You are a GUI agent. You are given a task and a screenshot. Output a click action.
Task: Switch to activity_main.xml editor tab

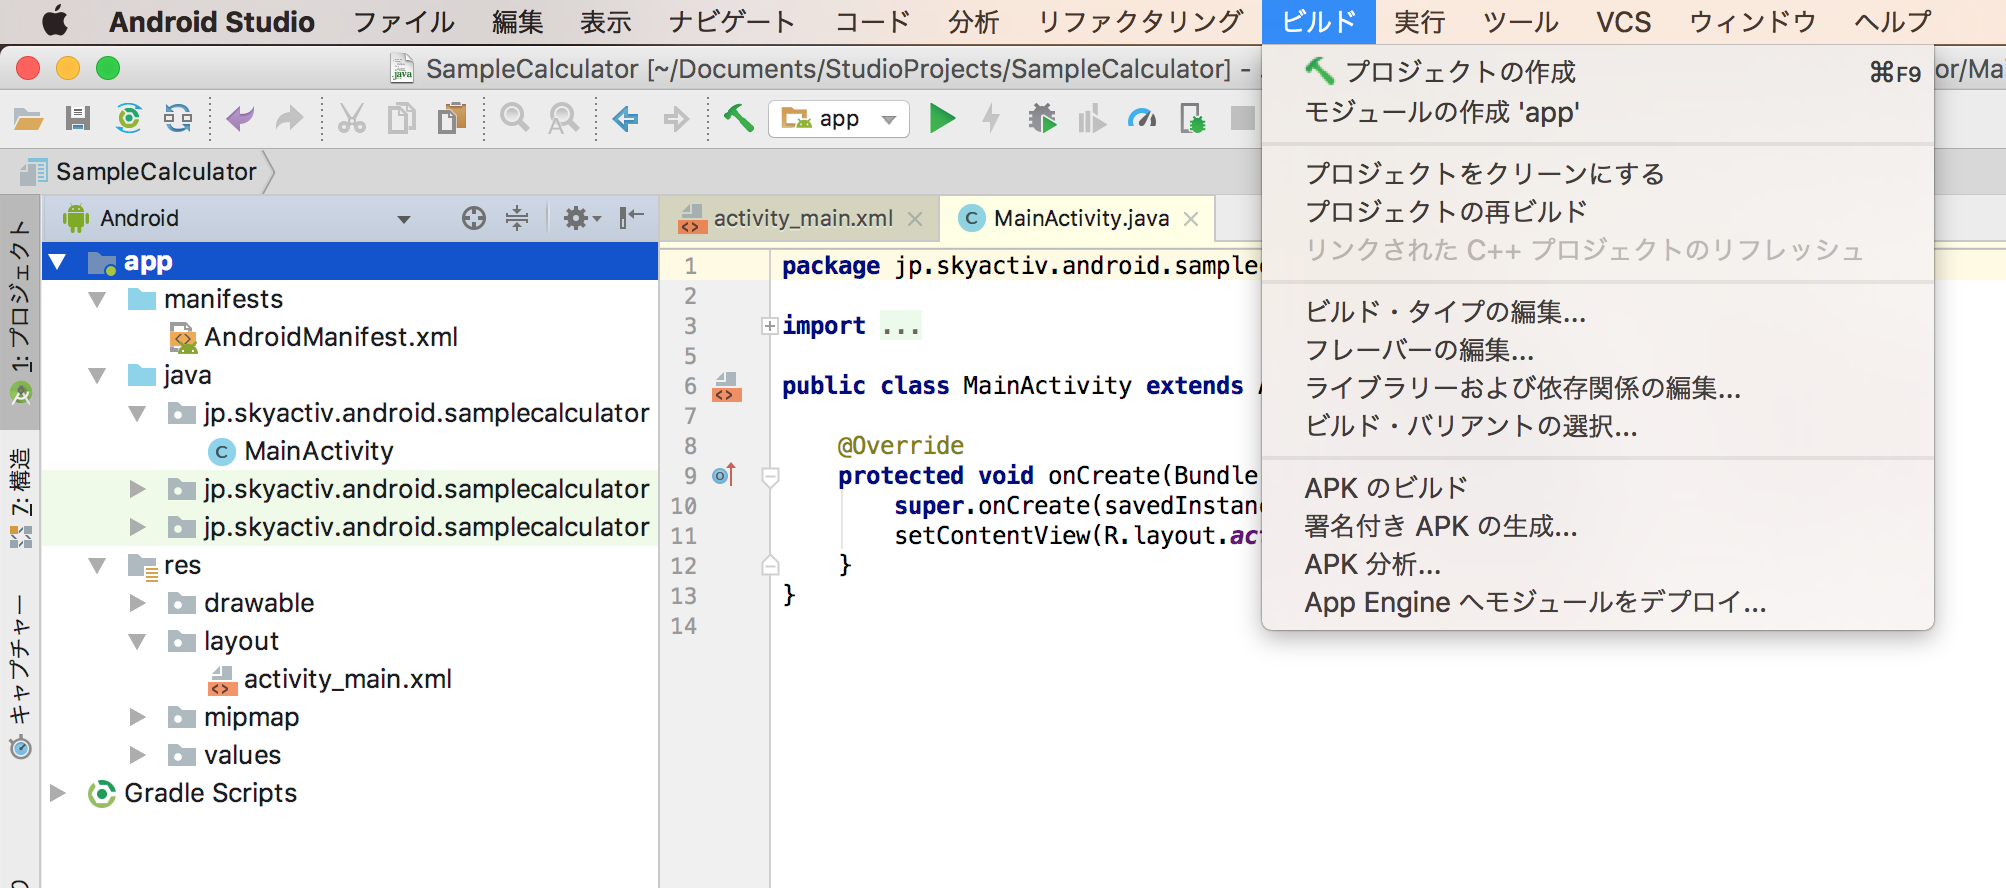tap(802, 219)
